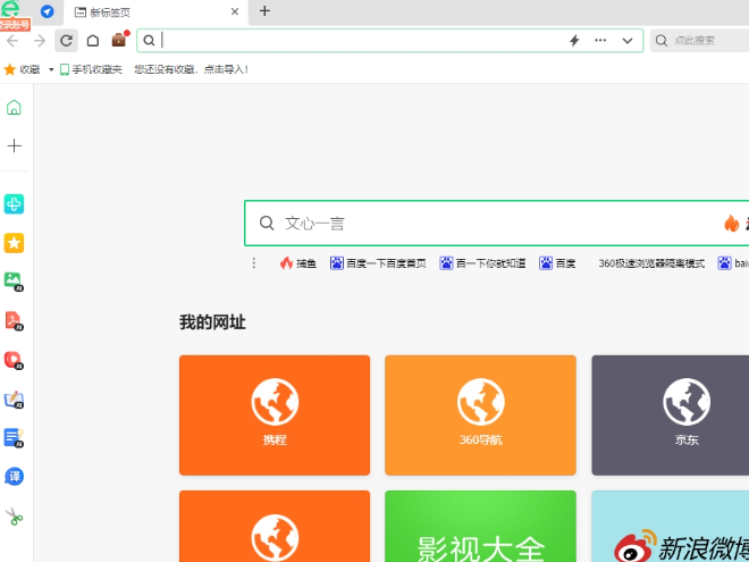This screenshot has width=749, height=562.
Task: Open the address bar three-dots menu
Action: 600,41
